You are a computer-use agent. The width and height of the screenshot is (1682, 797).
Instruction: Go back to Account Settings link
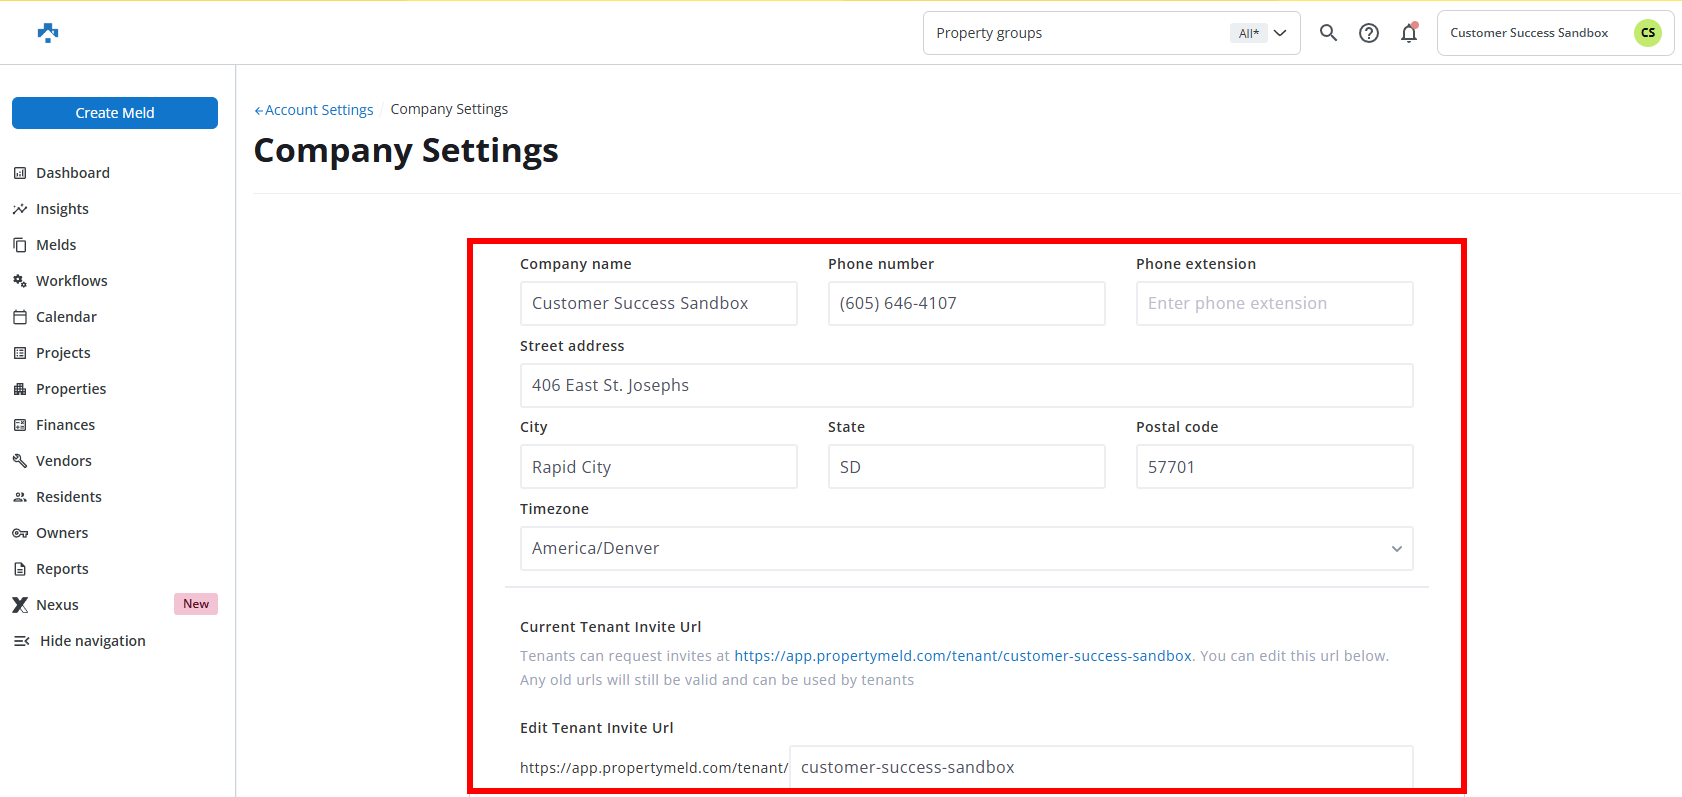tap(314, 110)
